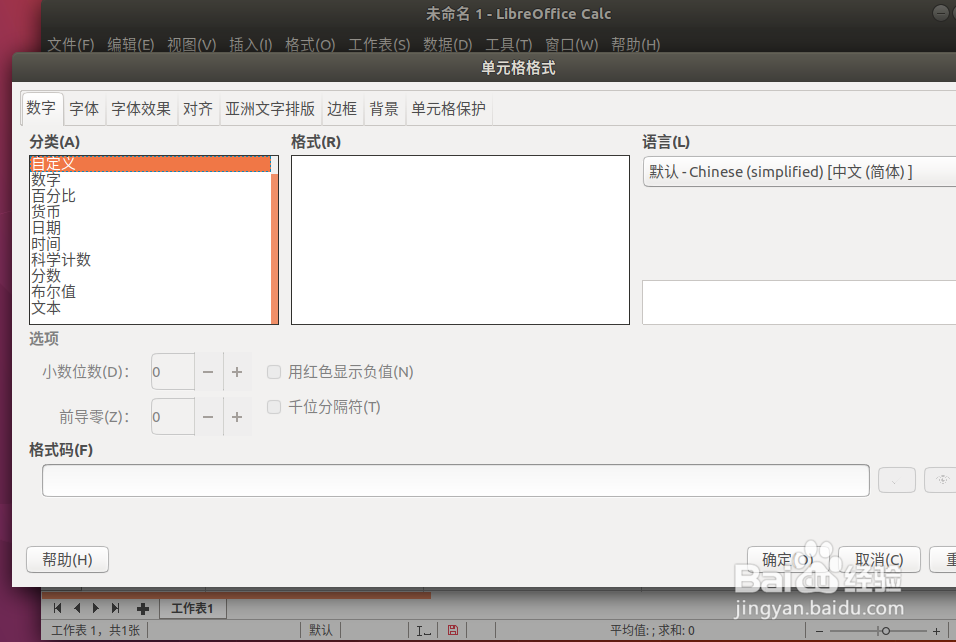Click the 前导零 input field
This screenshot has height=642, width=956.
[x=173, y=417]
